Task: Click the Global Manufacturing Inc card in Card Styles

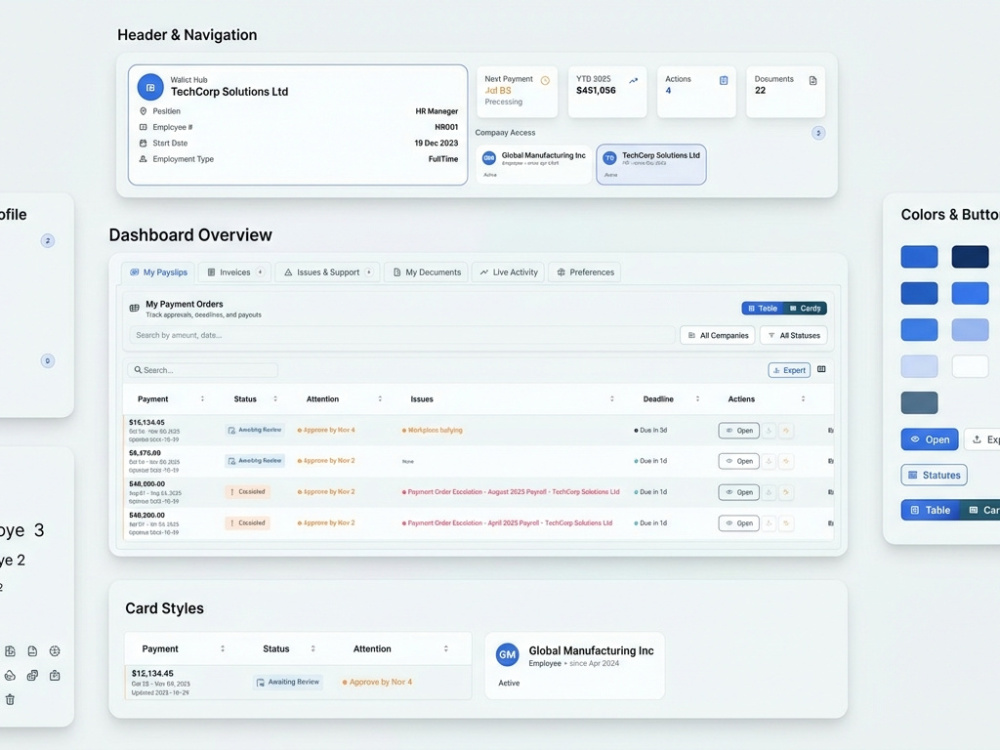Action: (575, 666)
